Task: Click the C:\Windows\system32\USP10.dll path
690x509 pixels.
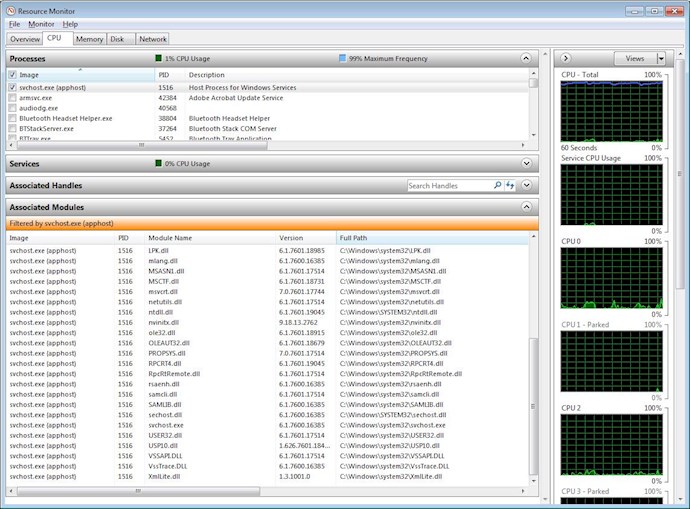Action: tap(389, 446)
